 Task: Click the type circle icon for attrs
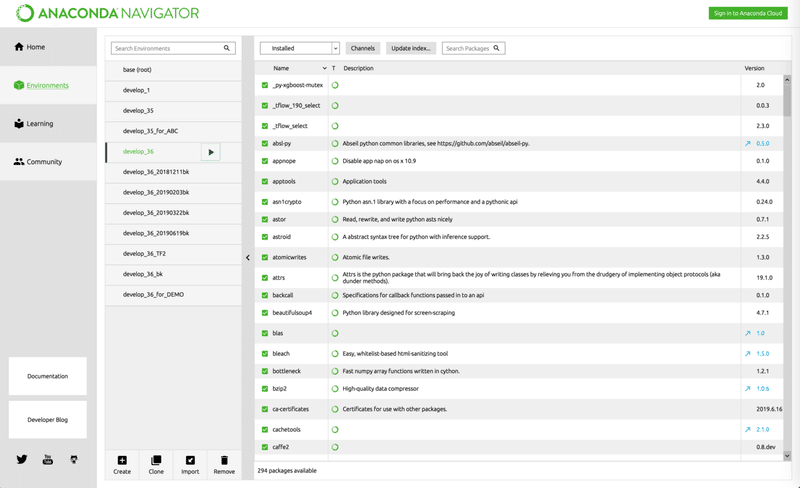pos(335,278)
